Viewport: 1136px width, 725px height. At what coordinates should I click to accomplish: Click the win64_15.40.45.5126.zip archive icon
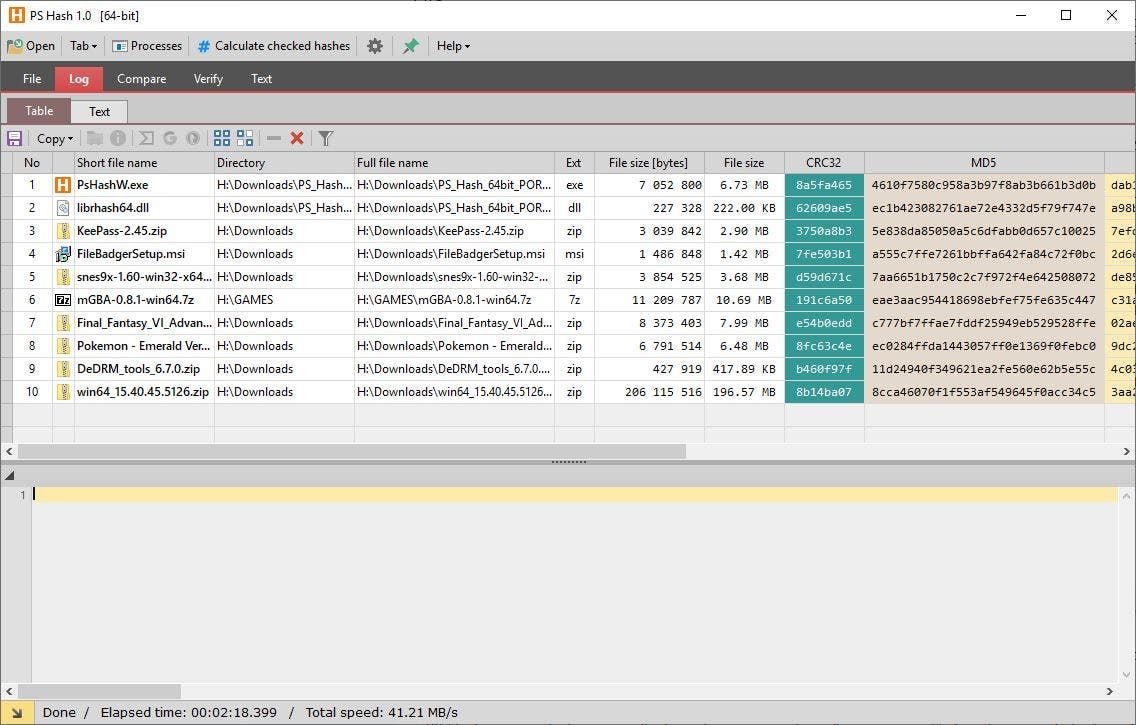[x=63, y=392]
